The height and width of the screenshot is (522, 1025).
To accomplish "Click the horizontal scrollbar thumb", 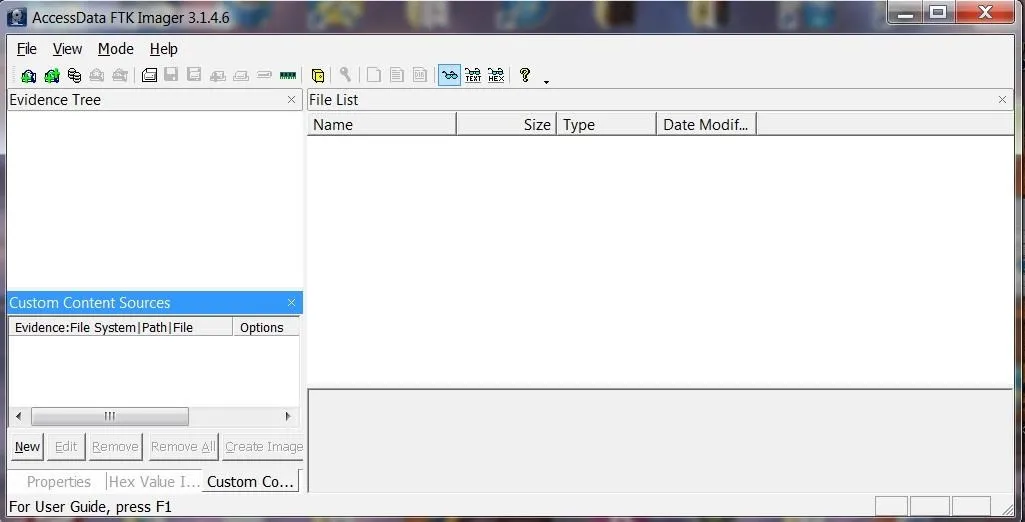I will click(110, 416).
